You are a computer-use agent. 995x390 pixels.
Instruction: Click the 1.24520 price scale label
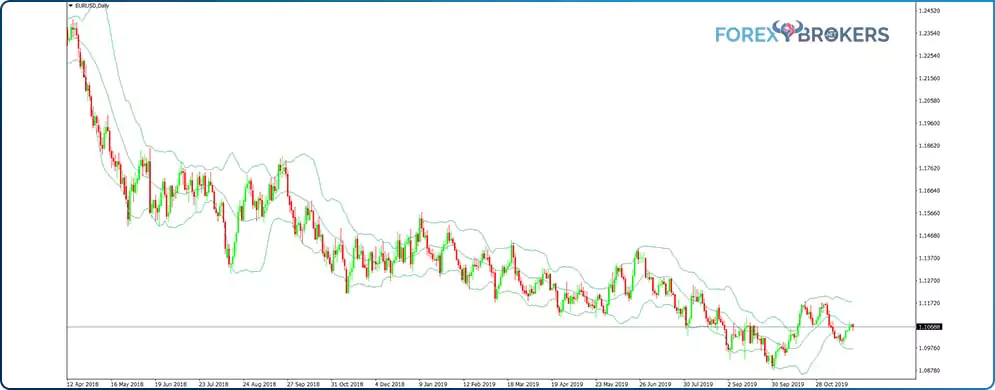click(928, 11)
